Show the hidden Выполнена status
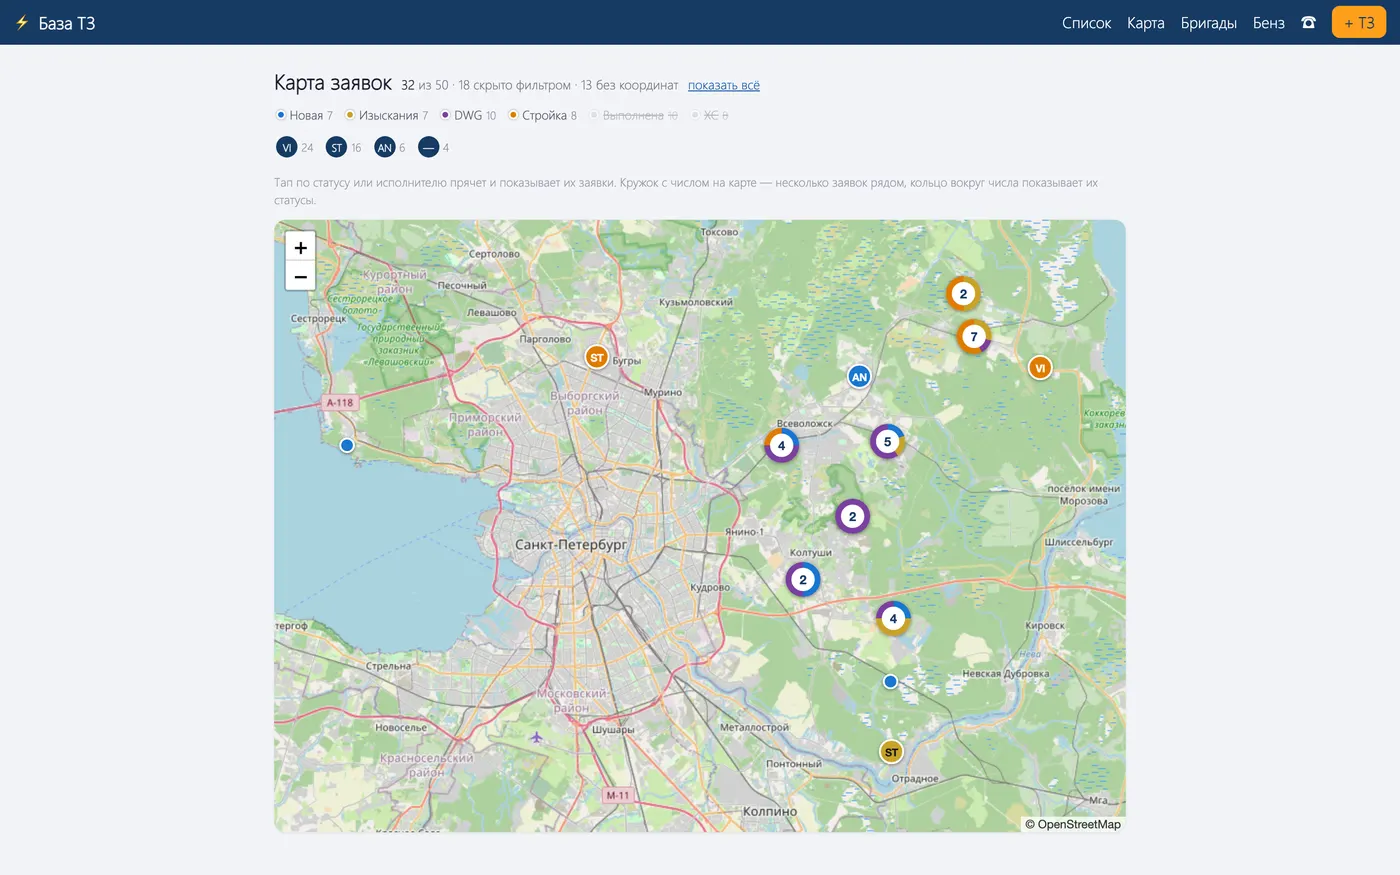This screenshot has height=875, width=1400. (x=633, y=115)
